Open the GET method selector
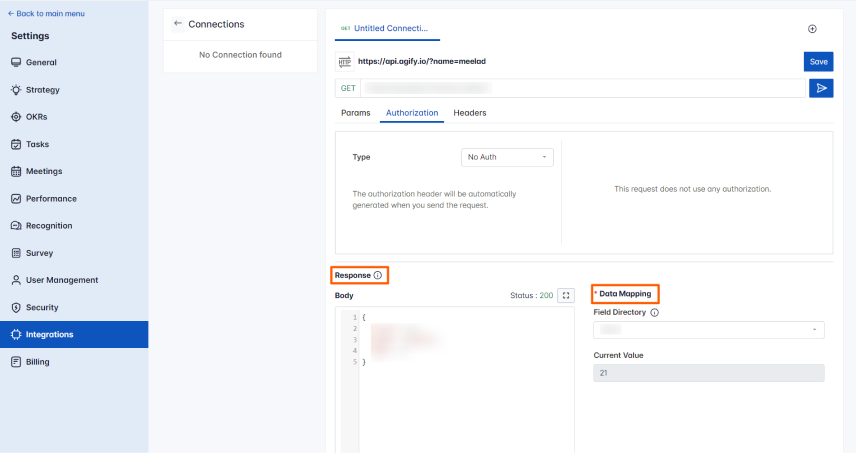This screenshot has width=856, height=453. point(348,88)
